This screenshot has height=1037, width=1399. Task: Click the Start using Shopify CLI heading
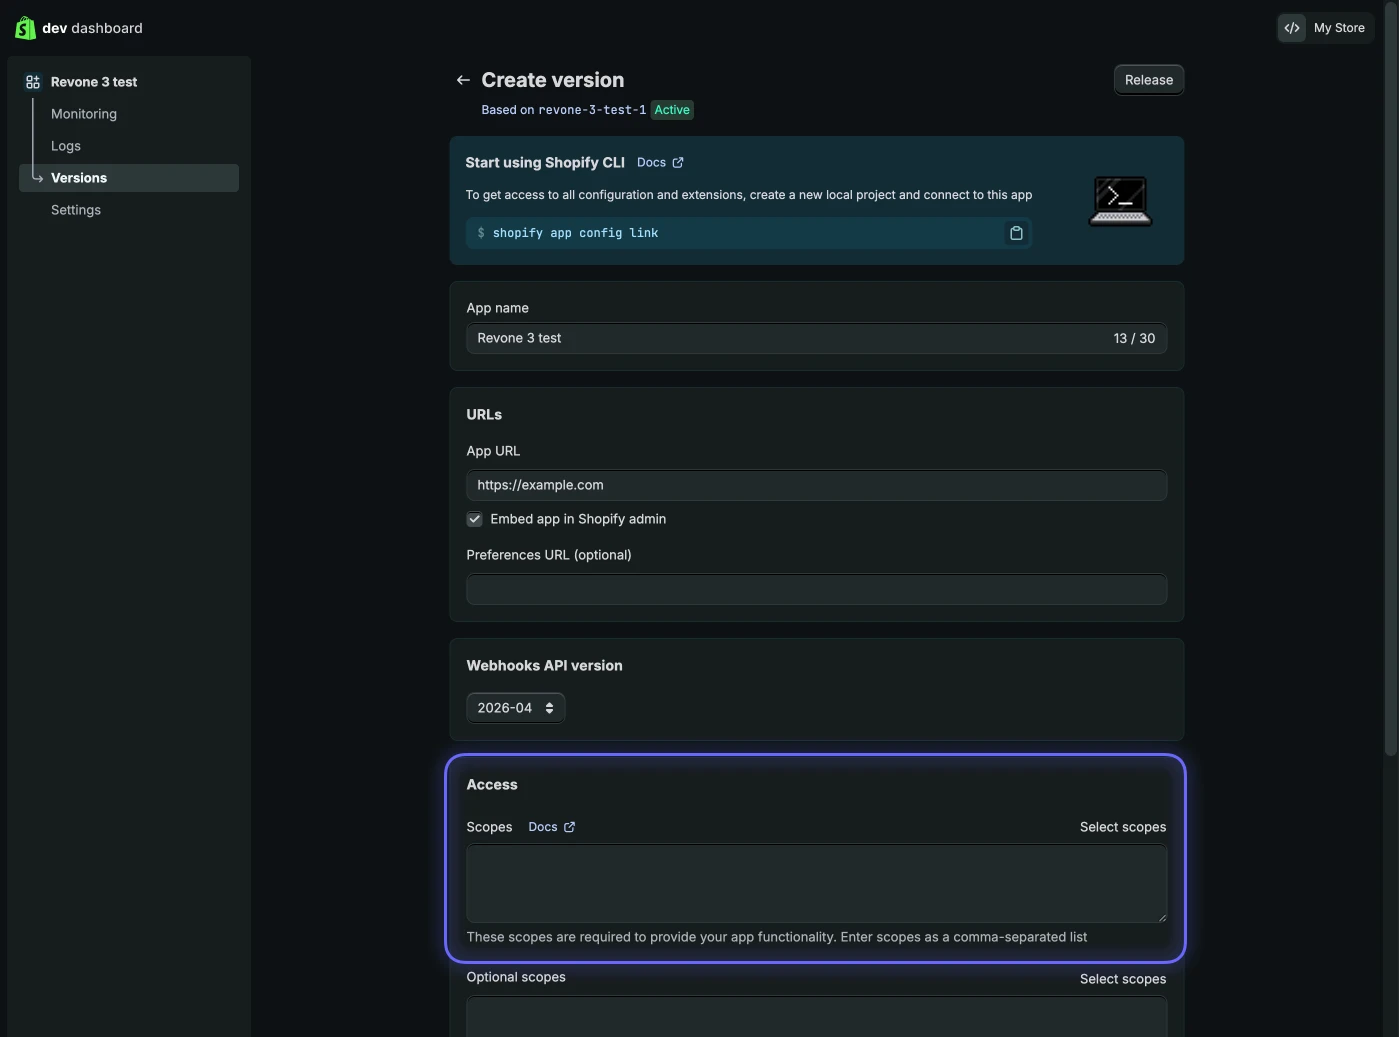(545, 162)
